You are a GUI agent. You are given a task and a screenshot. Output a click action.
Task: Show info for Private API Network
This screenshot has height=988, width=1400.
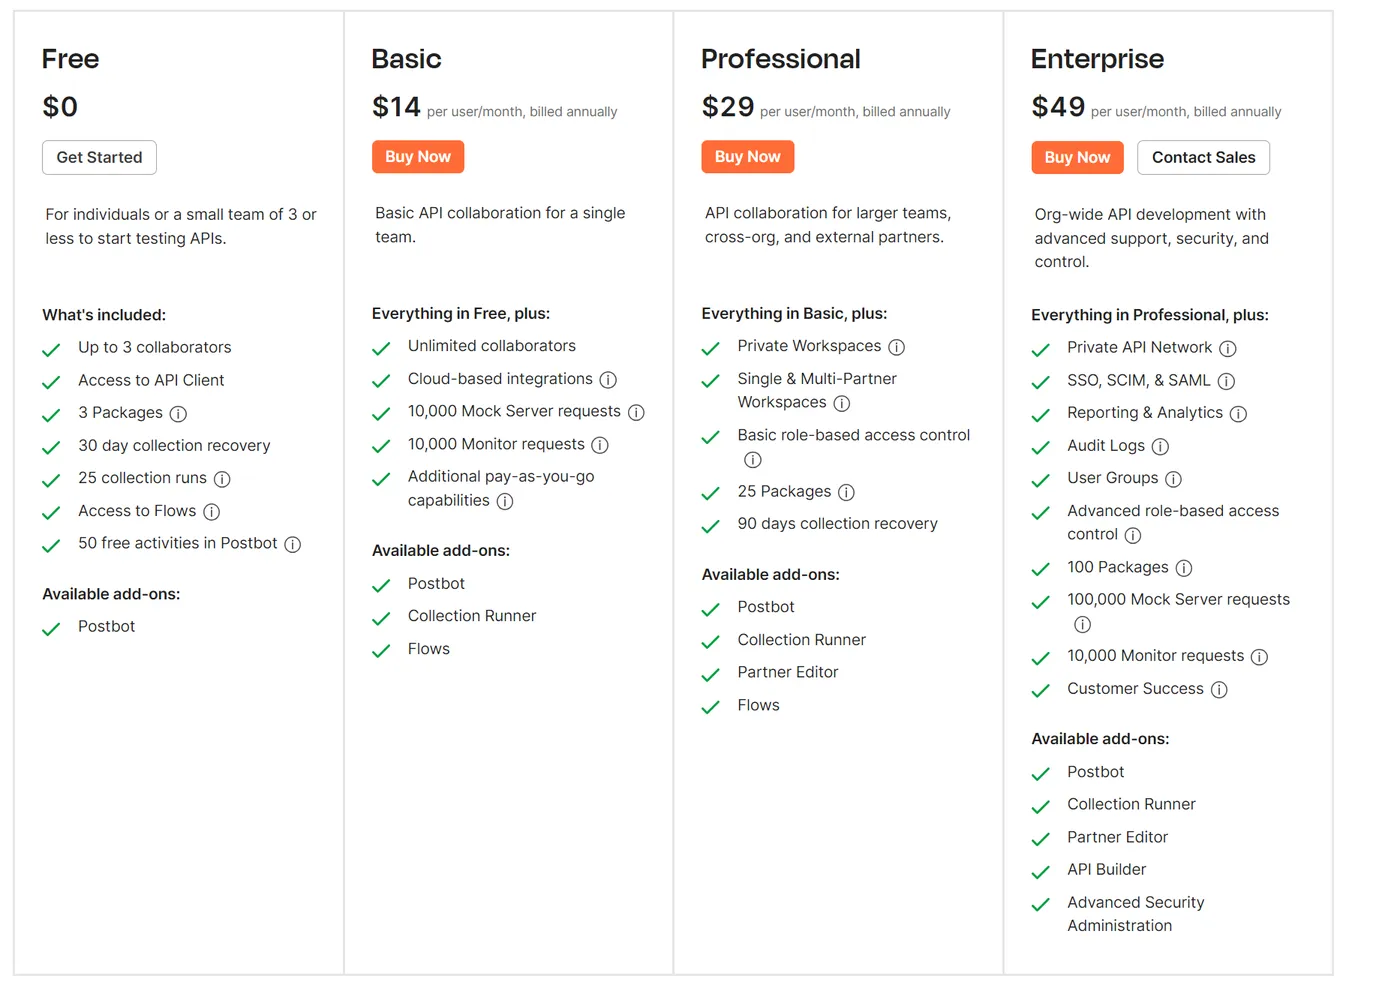[1227, 348]
